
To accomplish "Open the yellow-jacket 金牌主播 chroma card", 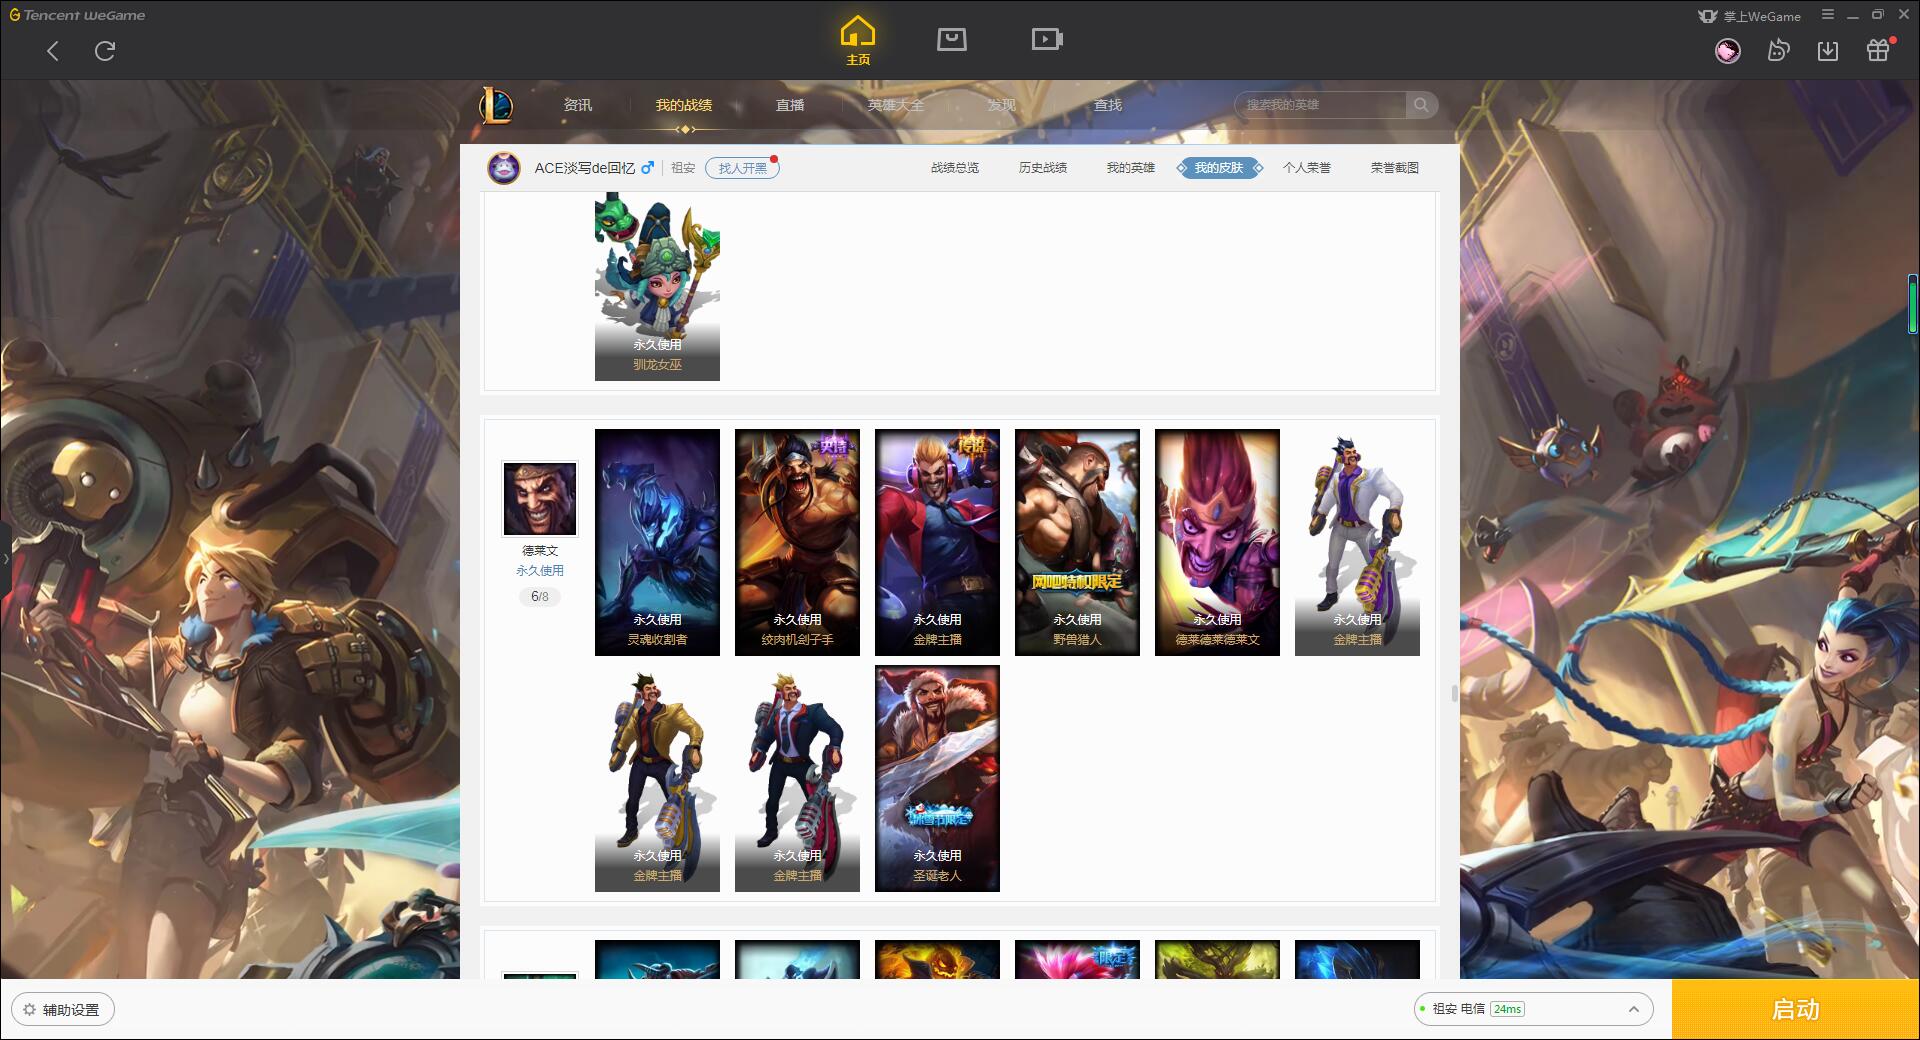I will pos(657,778).
